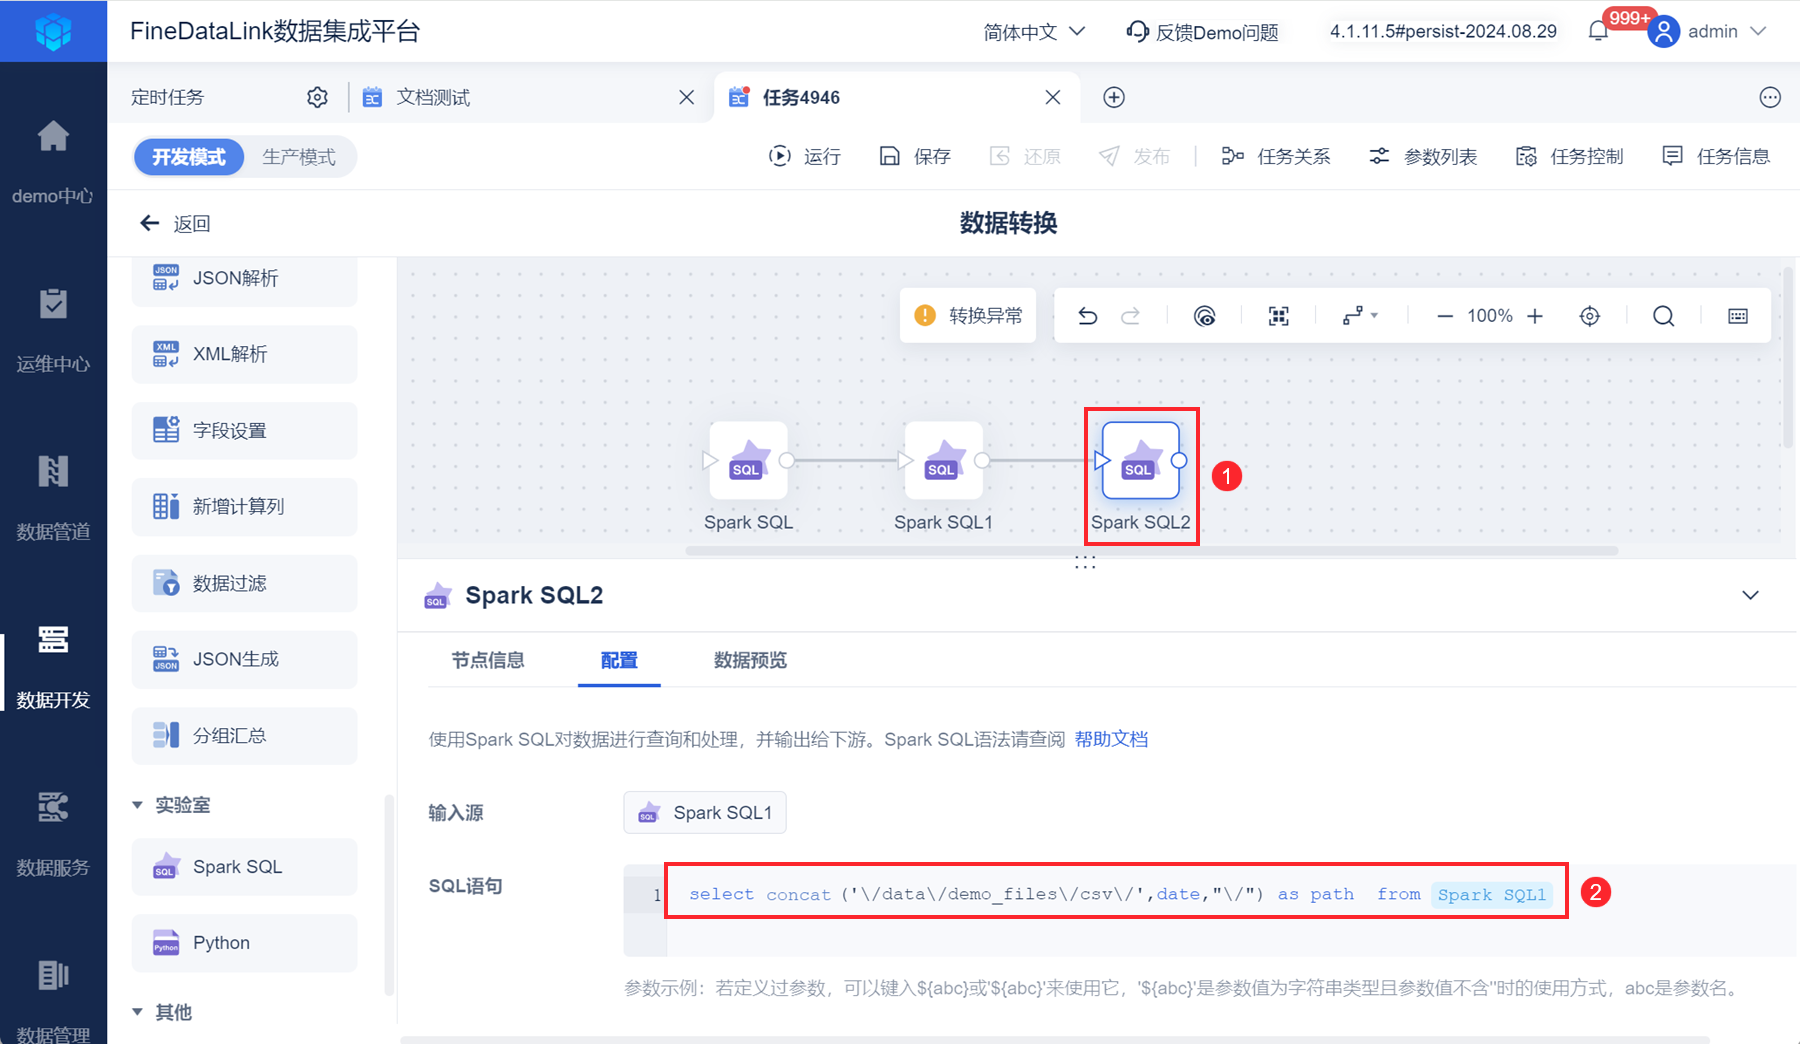Collapse the Spark SQL2 settings panel
This screenshot has width=1800, height=1044.
tap(1750, 595)
